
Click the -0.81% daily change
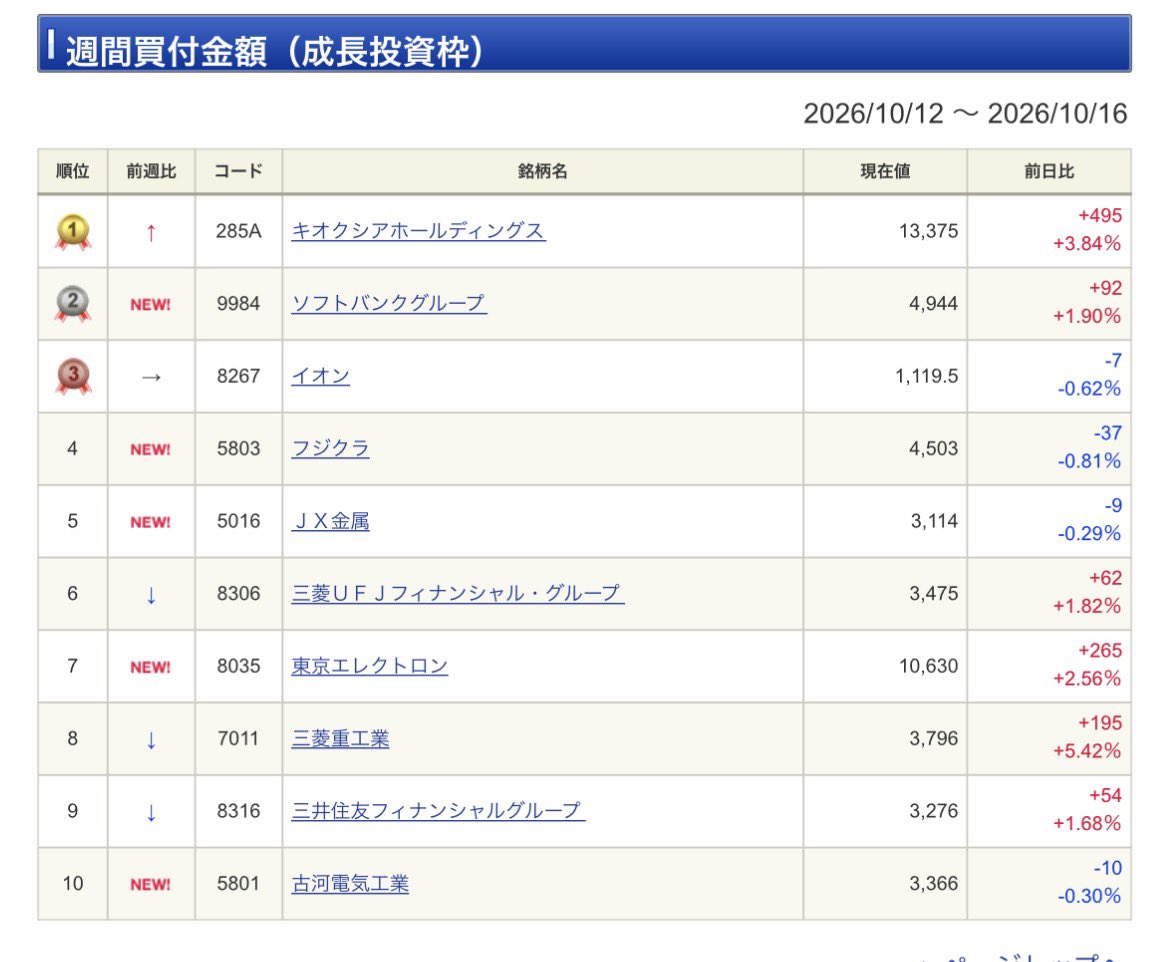(x=1089, y=461)
